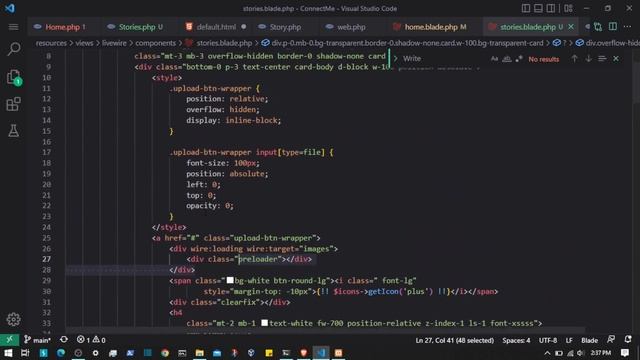Open editor More Actions ellipsis
This screenshot has width=640, height=360.
coord(627,27)
